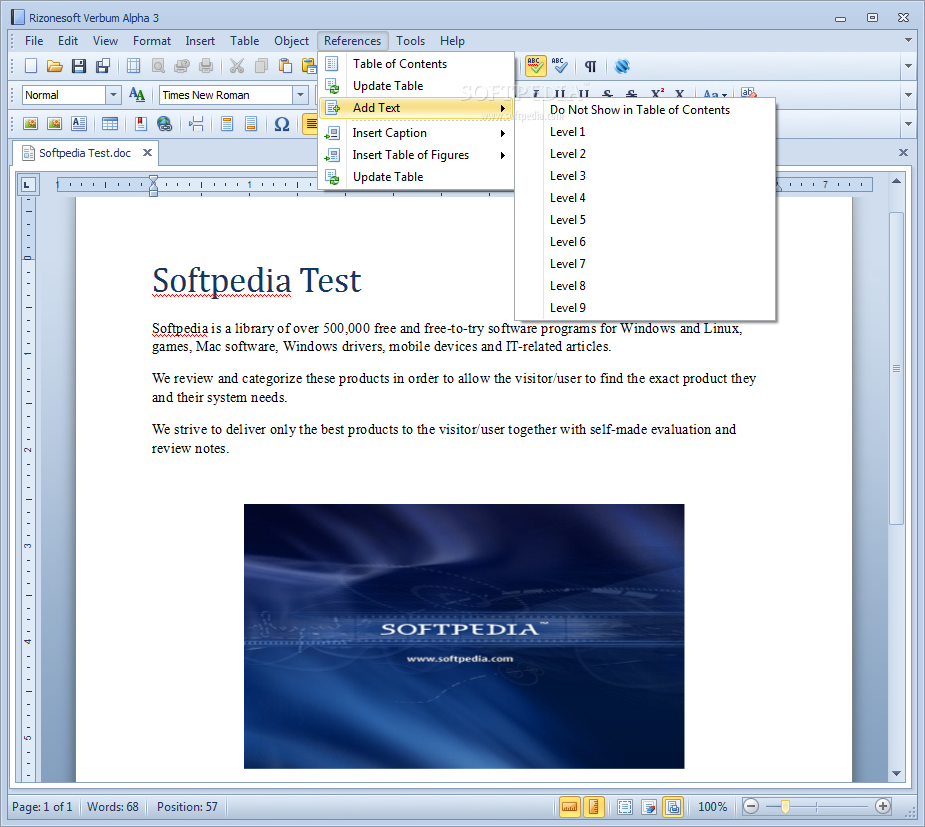This screenshot has width=925, height=827.
Task: Click the ruler tab-type L button
Action: 27,185
